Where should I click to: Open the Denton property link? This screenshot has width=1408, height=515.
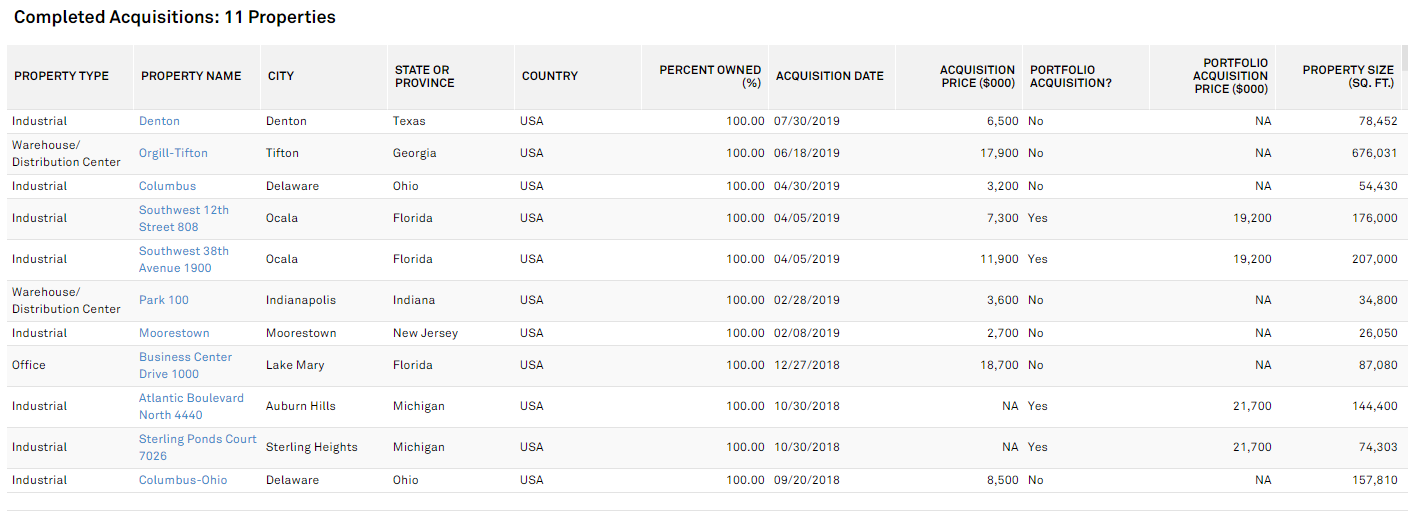click(159, 121)
